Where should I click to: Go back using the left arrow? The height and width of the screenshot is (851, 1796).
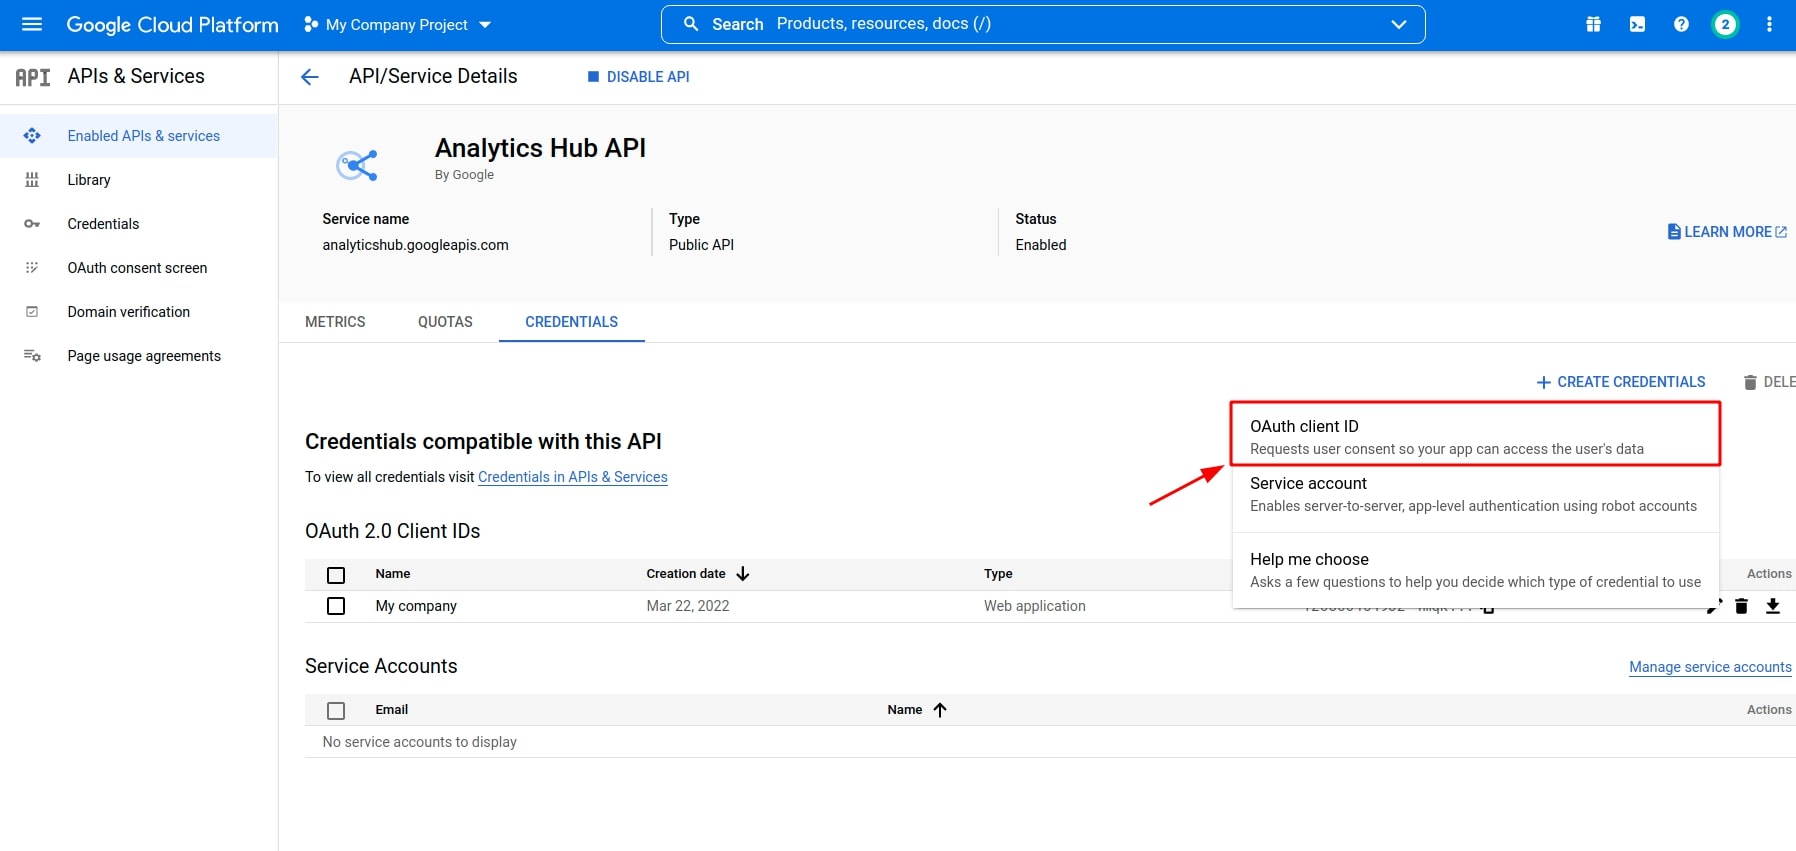pyautogui.click(x=310, y=77)
